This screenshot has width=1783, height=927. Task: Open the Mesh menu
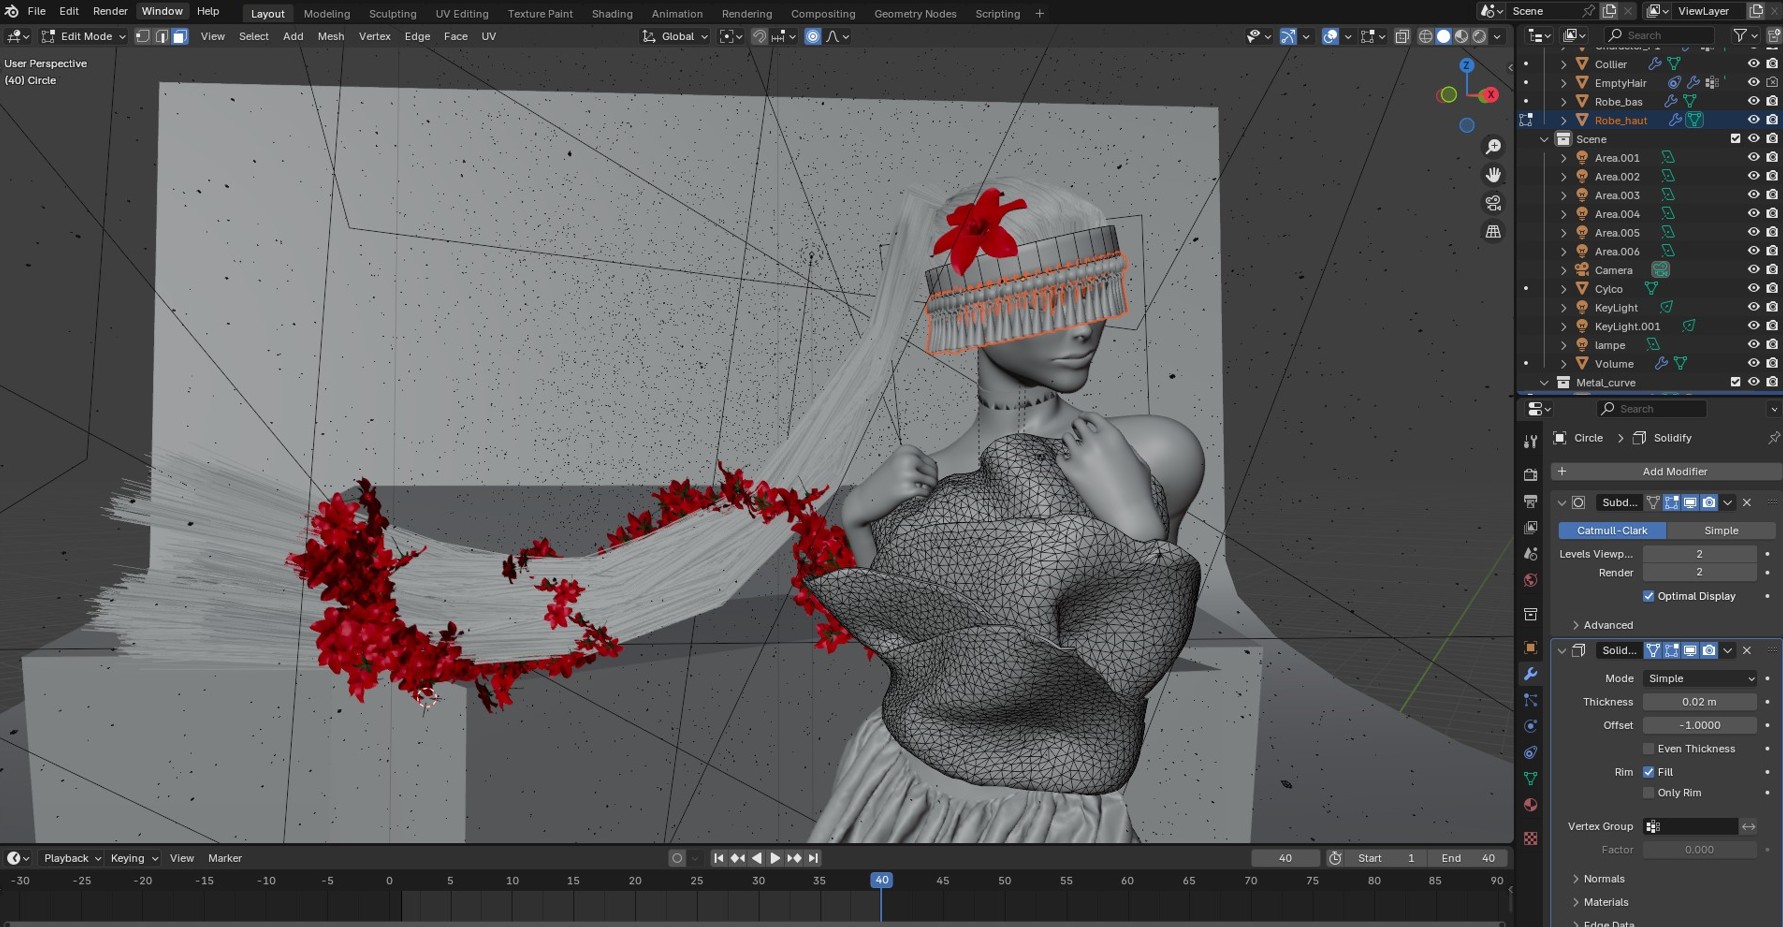(x=330, y=36)
